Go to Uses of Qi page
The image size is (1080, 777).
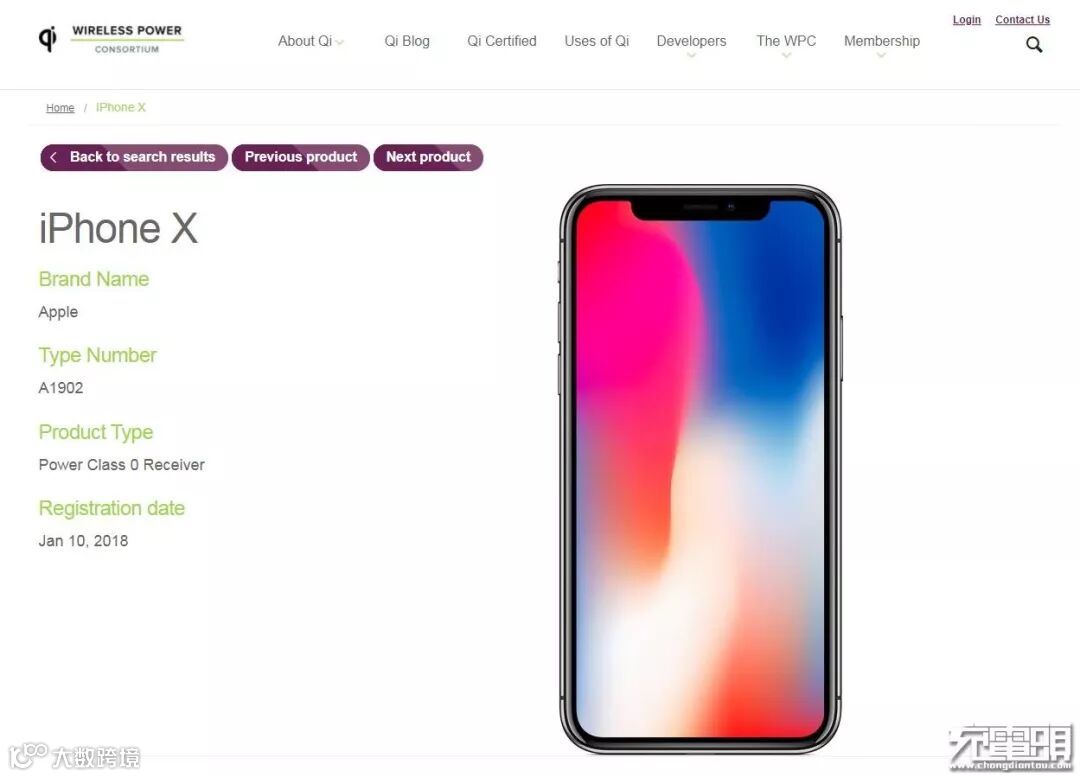pos(596,41)
